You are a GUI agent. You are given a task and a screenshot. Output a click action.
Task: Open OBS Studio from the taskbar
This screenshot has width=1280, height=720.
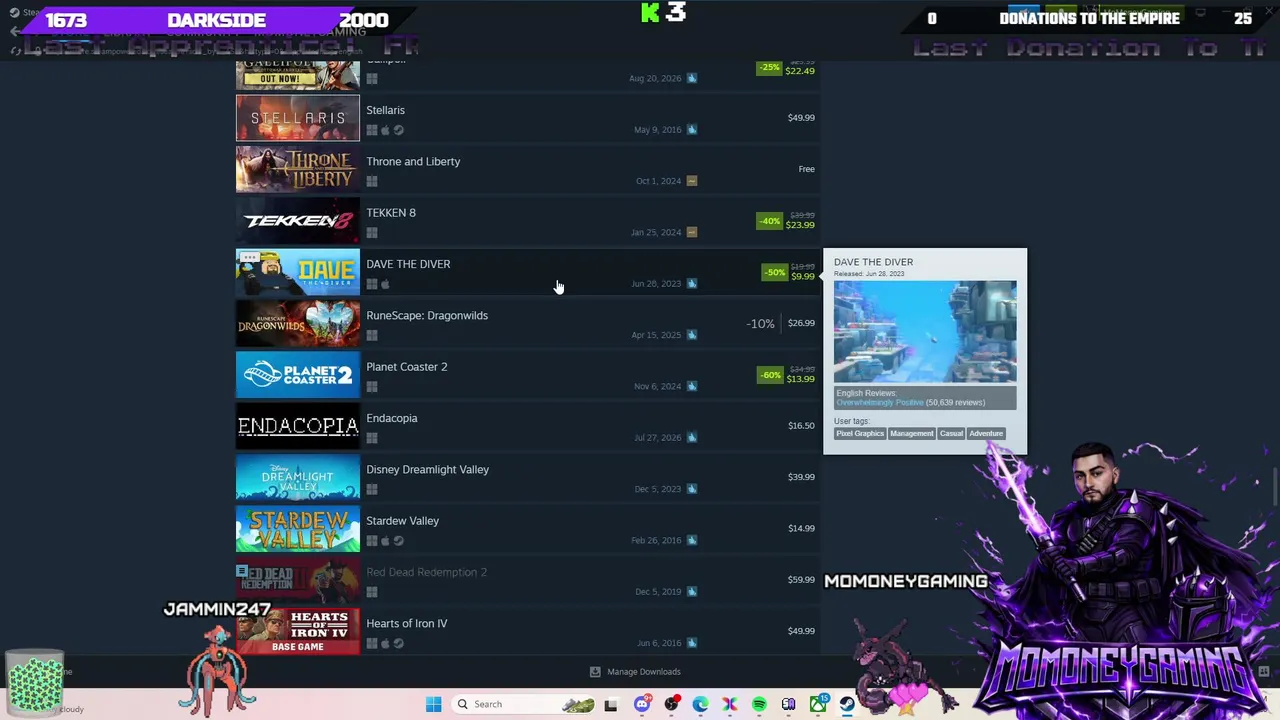pos(671,704)
